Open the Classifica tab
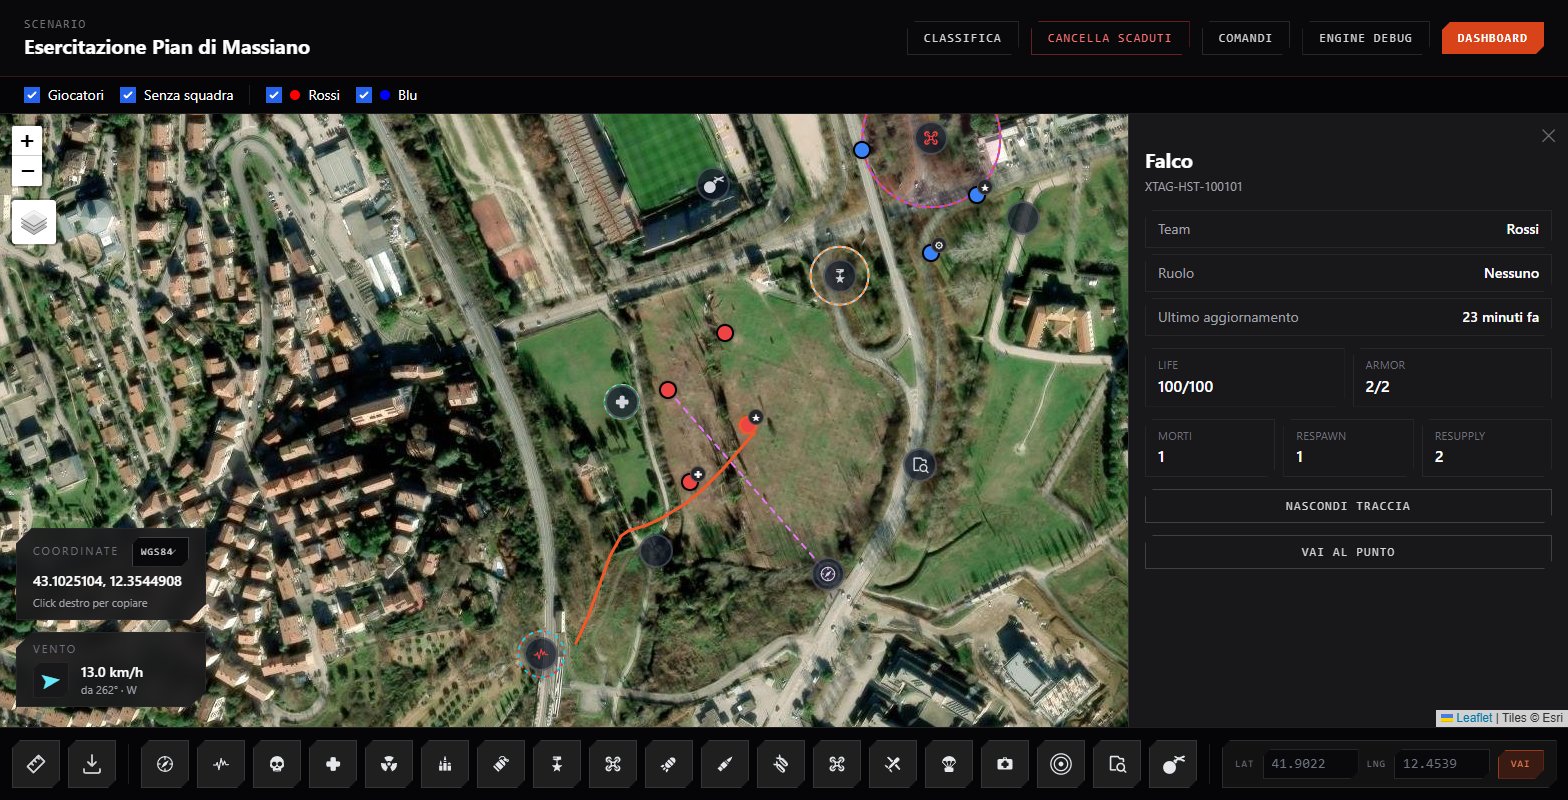The width and height of the screenshot is (1568, 800). 962,38
